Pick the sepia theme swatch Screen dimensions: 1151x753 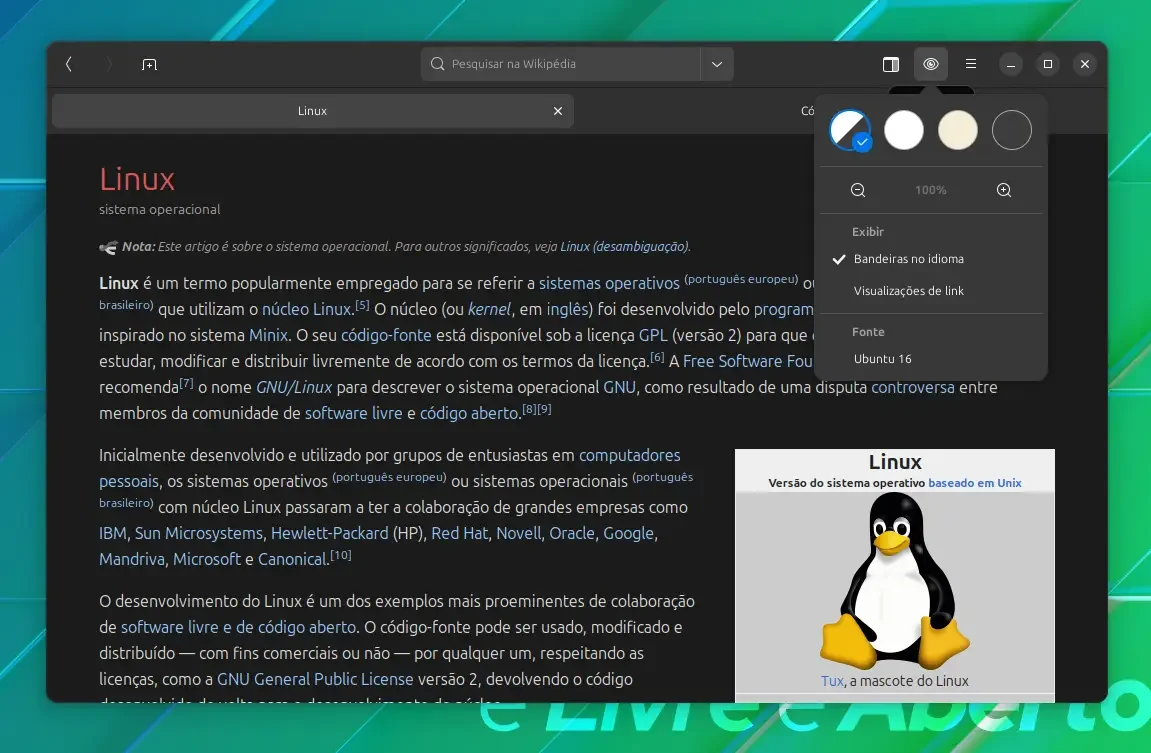pos(957,131)
